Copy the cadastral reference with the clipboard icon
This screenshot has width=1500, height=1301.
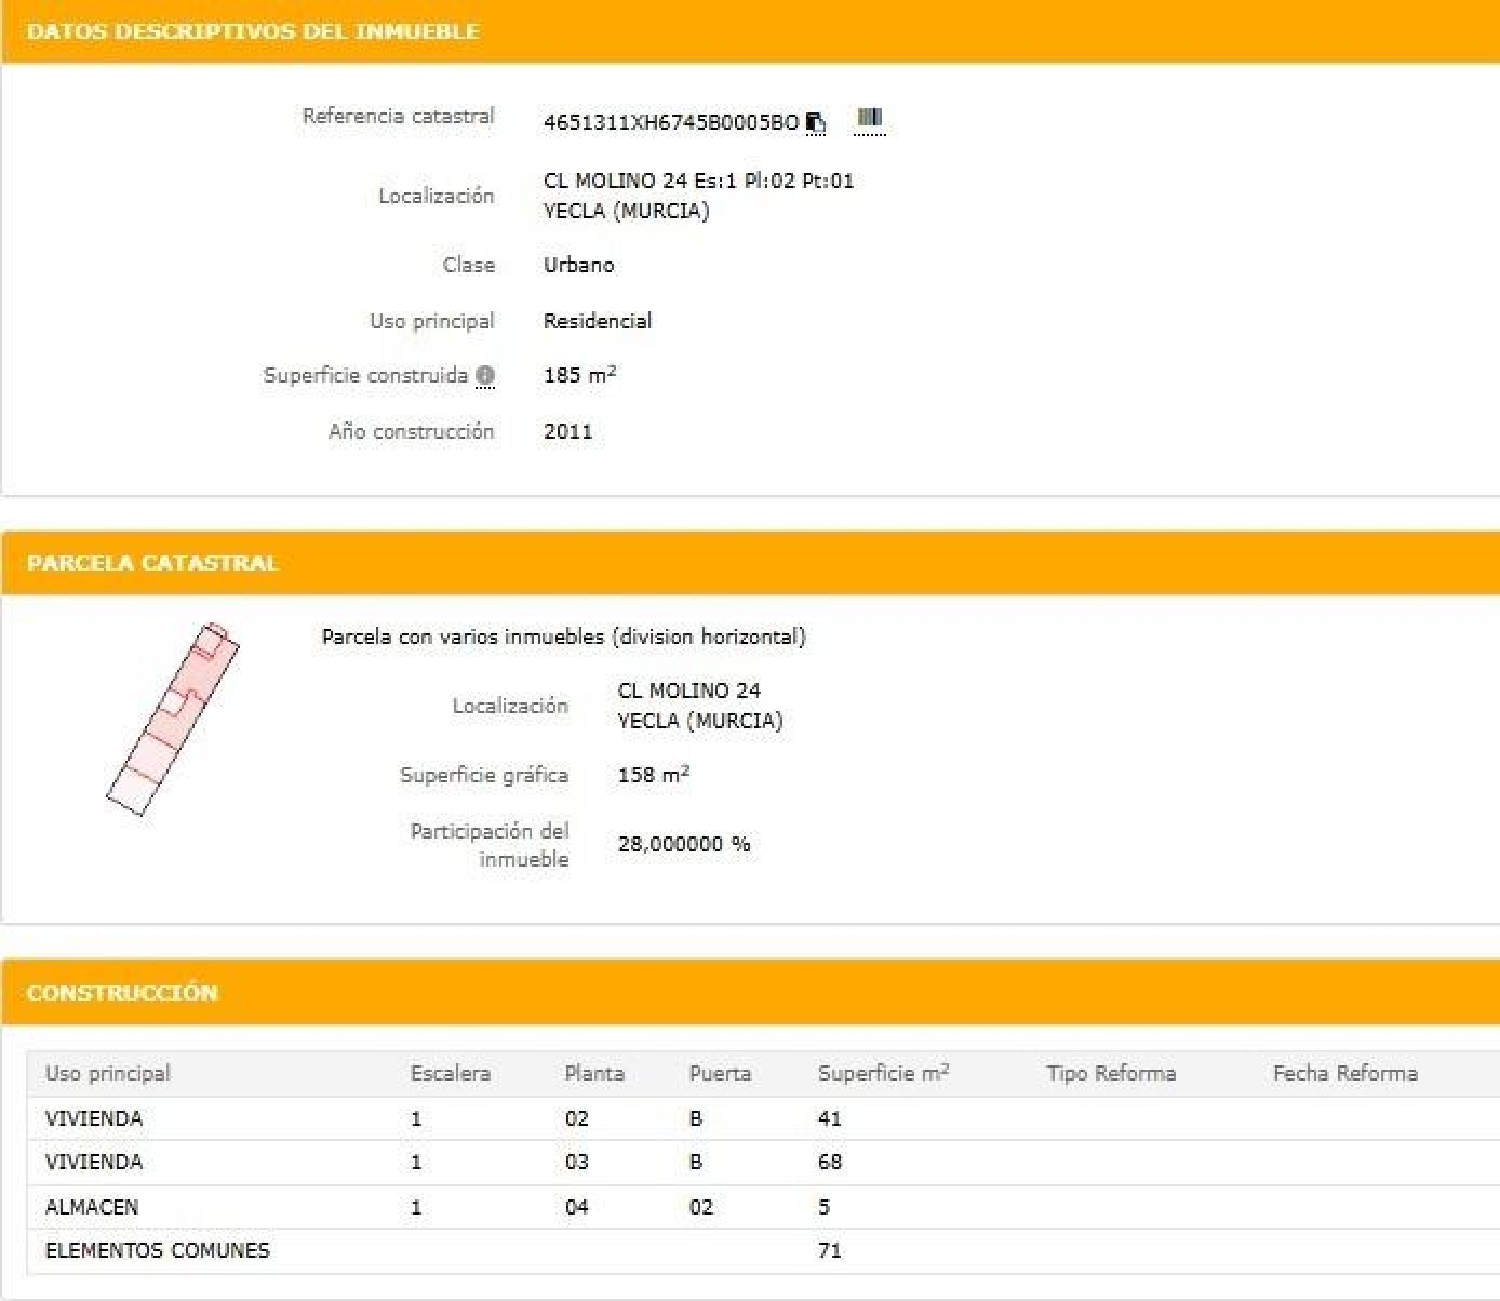[x=816, y=122]
